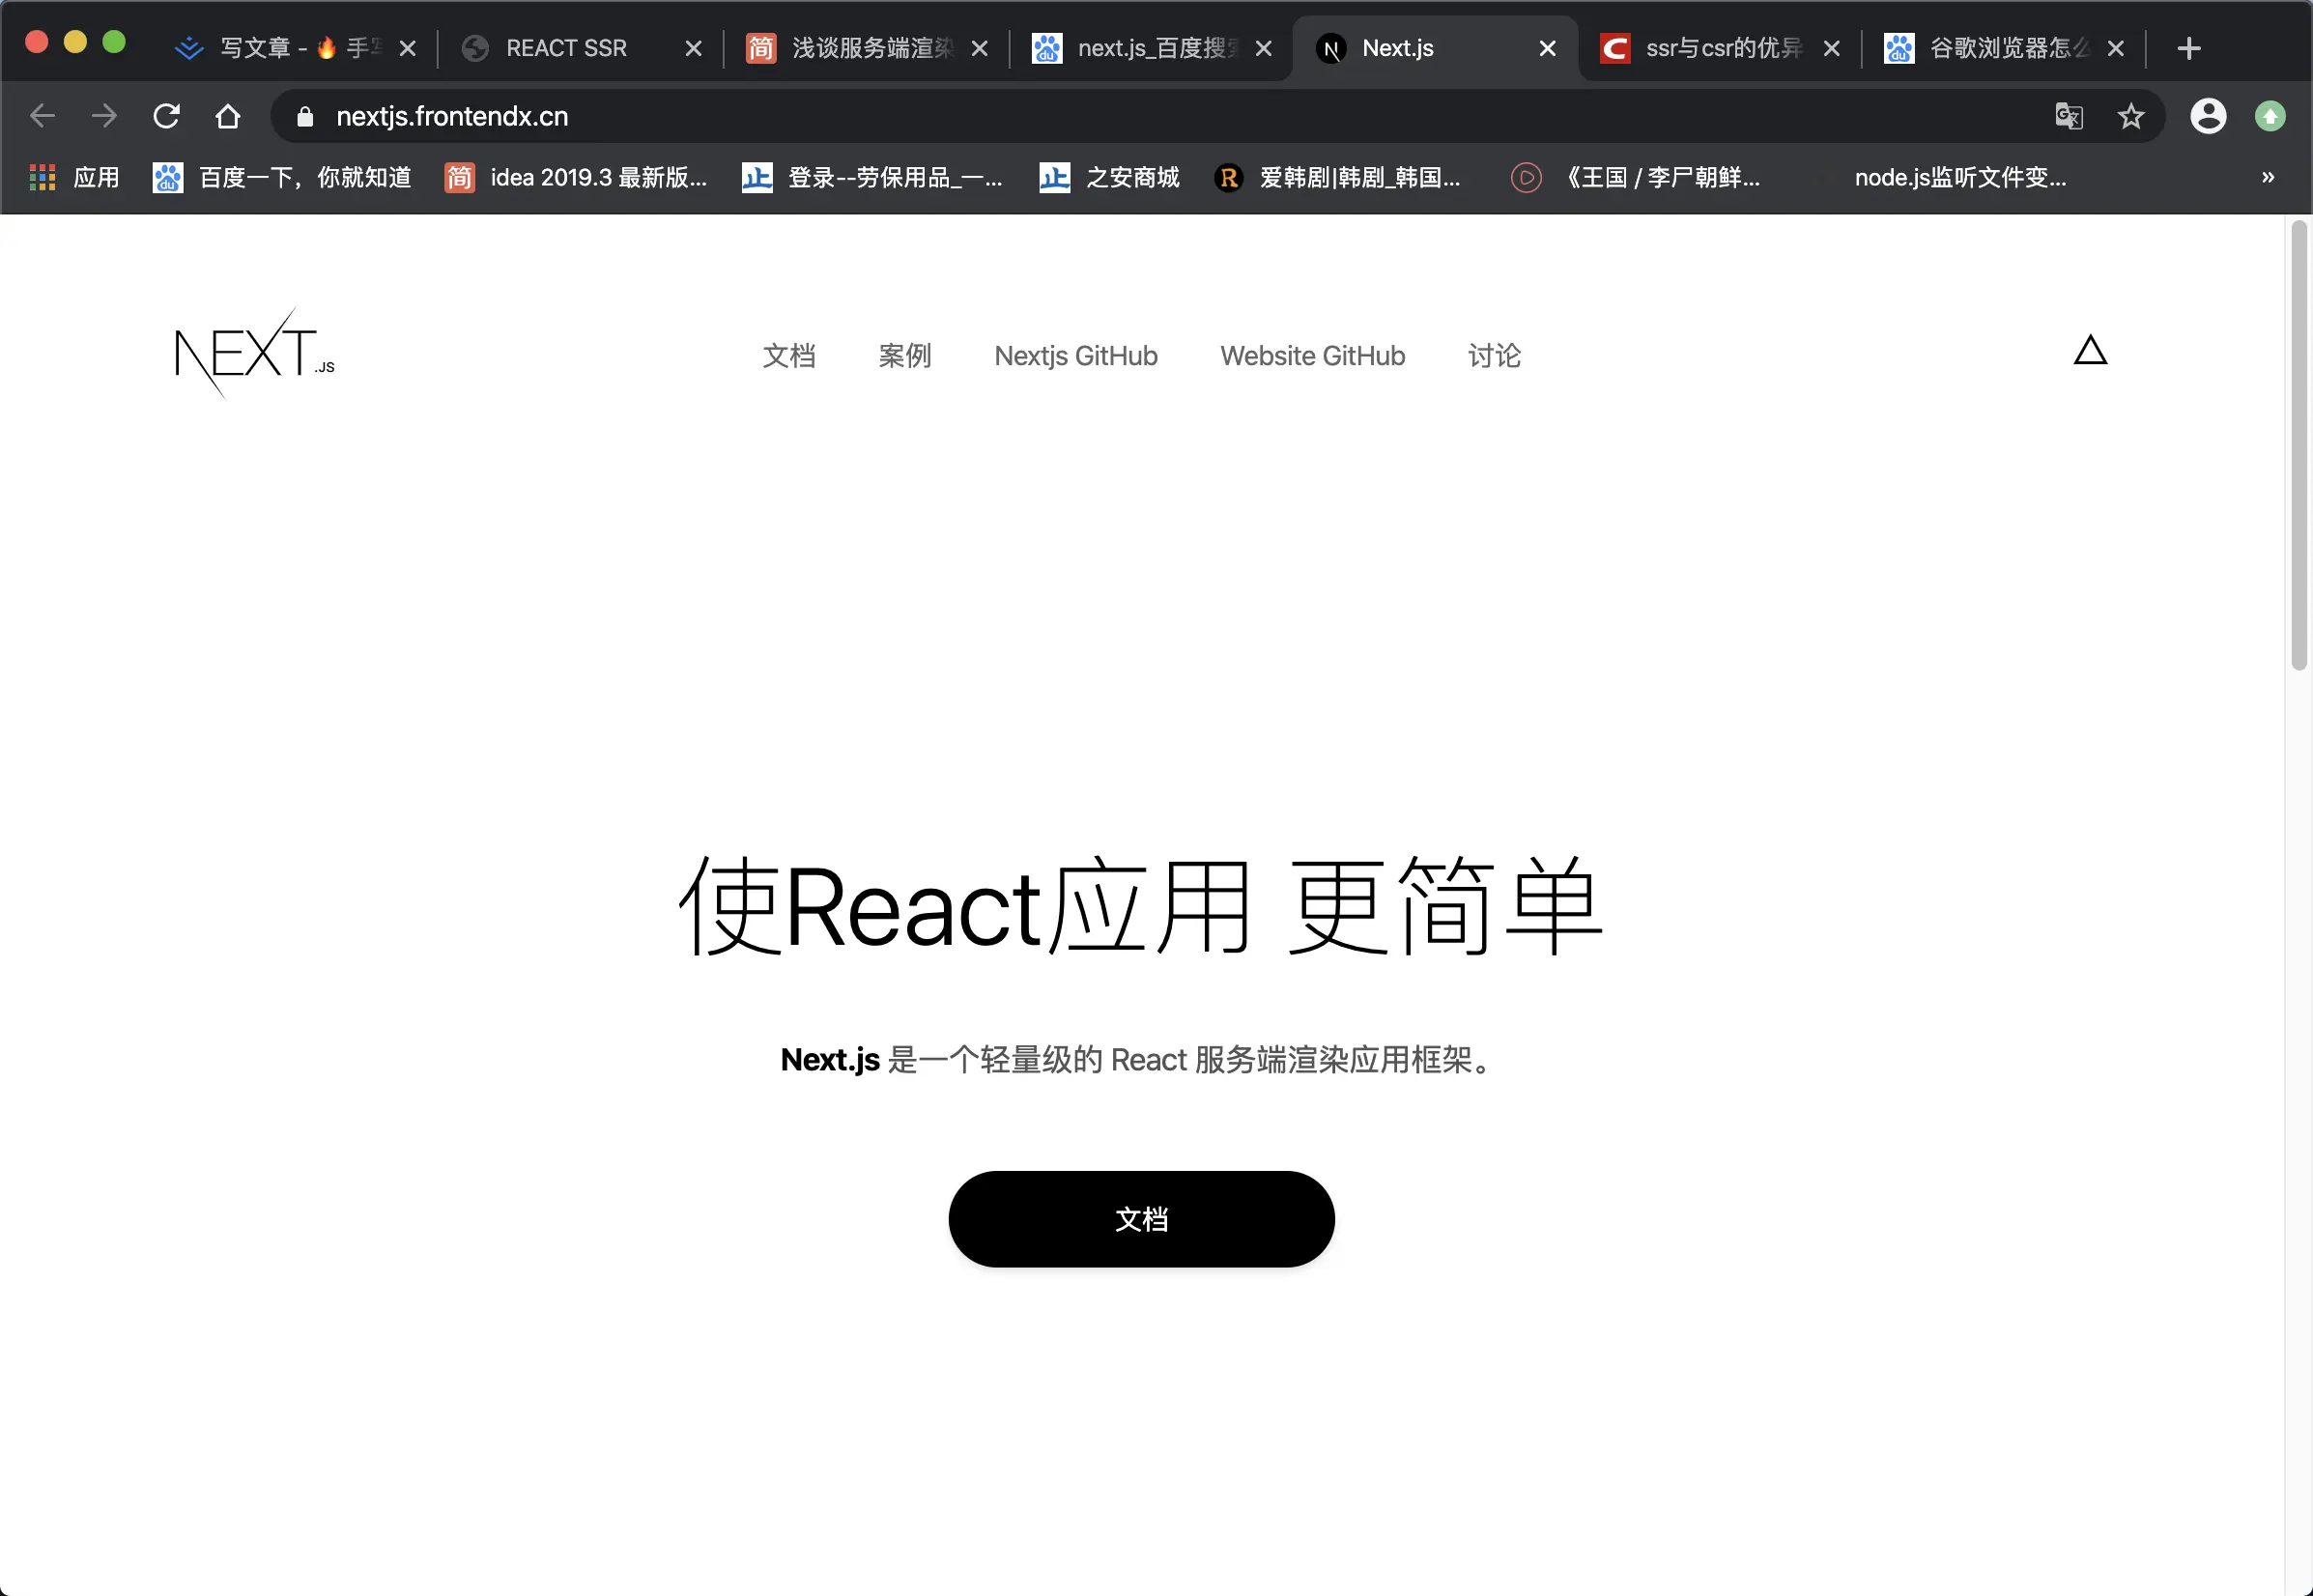Image resolution: width=2313 pixels, height=1596 pixels.
Task: Close the next.js_百度搜索 tab
Action: (x=1263, y=48)
